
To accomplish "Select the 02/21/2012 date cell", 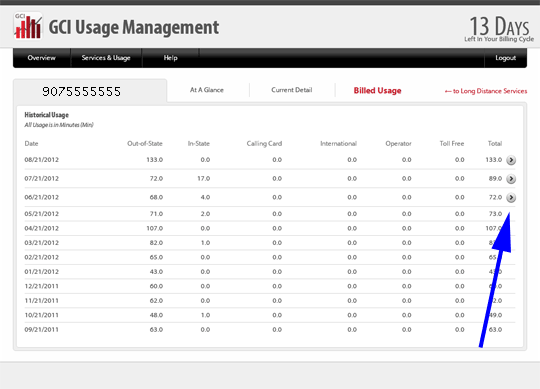I will (42, 257).
